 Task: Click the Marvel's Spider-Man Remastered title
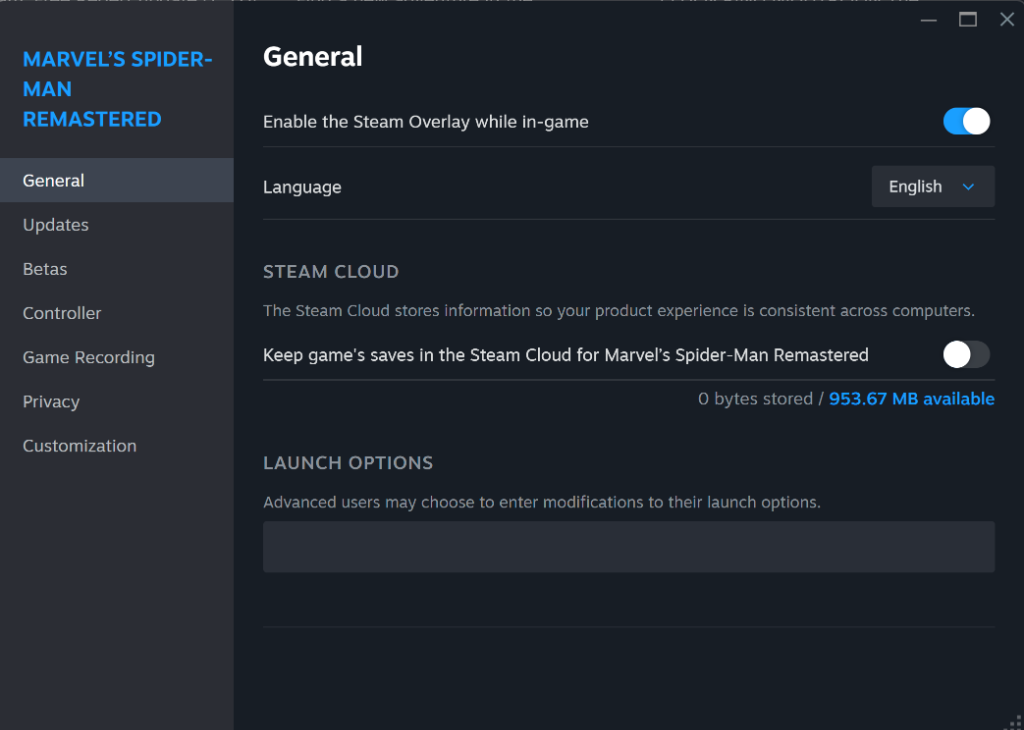point(117,88)
